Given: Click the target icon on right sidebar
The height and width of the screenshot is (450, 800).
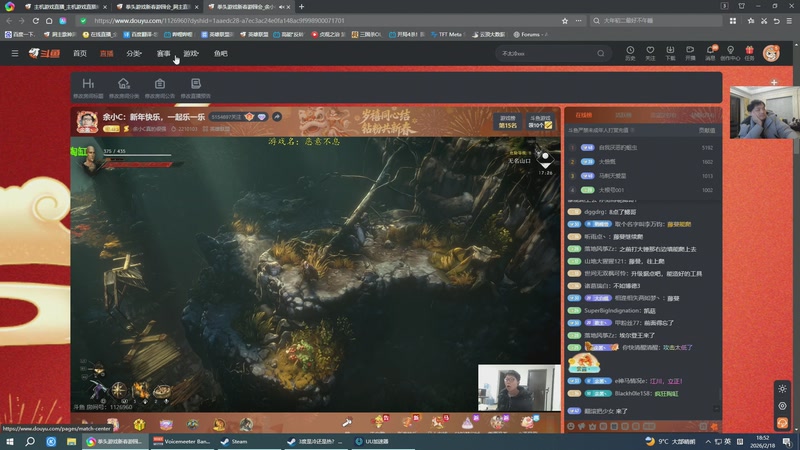Looking at the screenshot, I should (x=782, y=406).
